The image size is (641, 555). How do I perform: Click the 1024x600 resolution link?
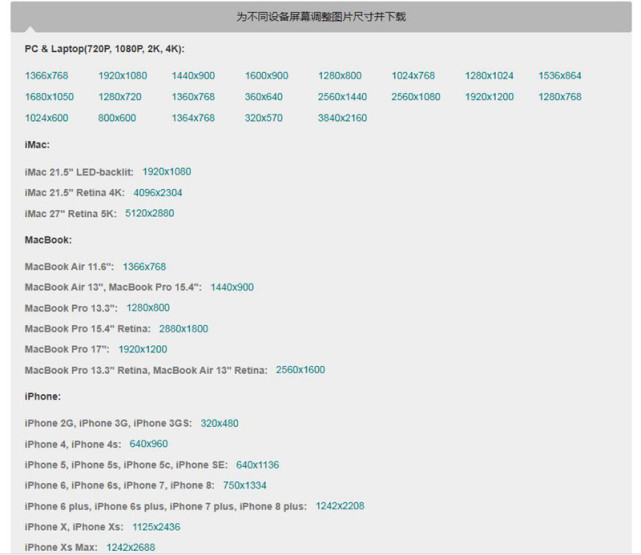pyautogui.click(x=47, y=118)
